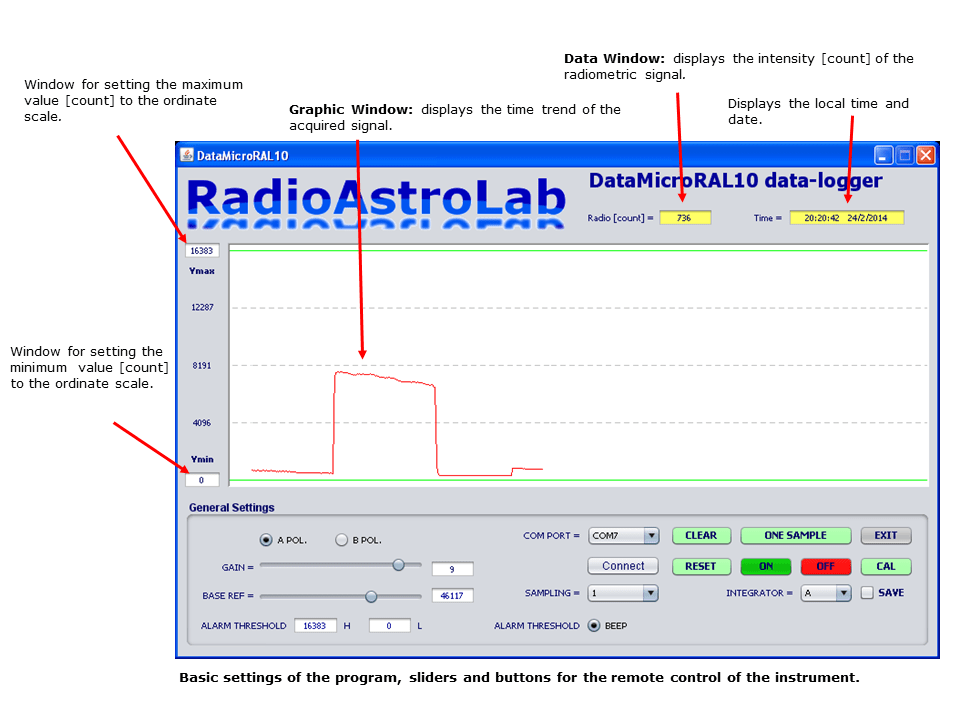Click the GAIN slider handle

click(x=398, y=565)
